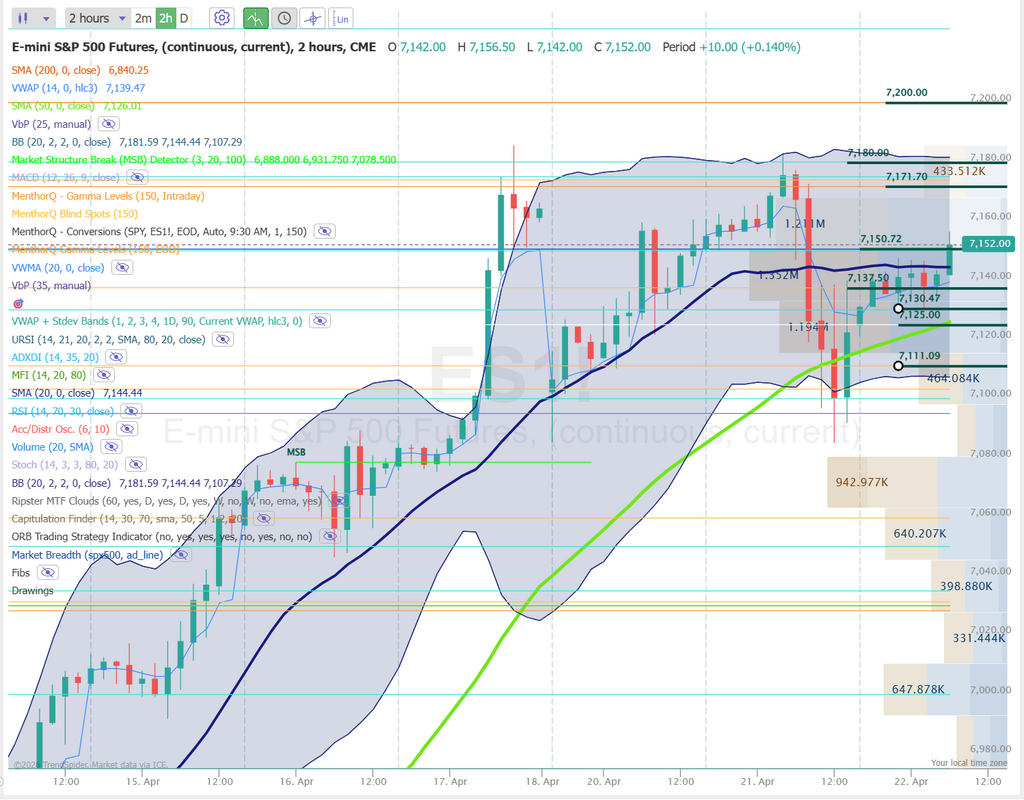The height and width of the screenshot is (800, 1024).
Task: Click the red target icon under VbP
Action: pyautogui.click(x=18, y=303)
